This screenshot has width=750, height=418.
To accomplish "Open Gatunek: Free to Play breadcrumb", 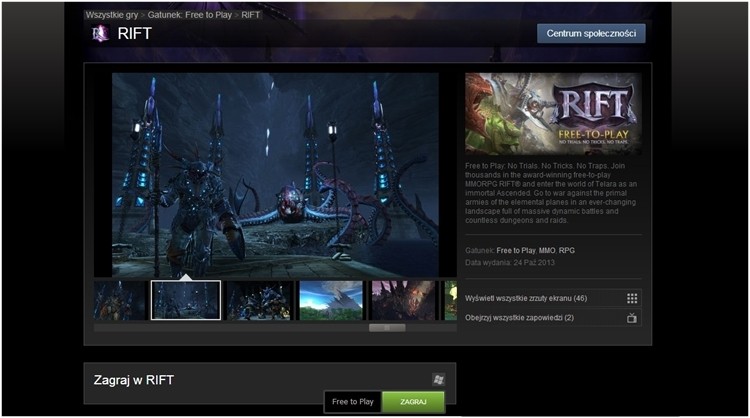I will (189, 15).
